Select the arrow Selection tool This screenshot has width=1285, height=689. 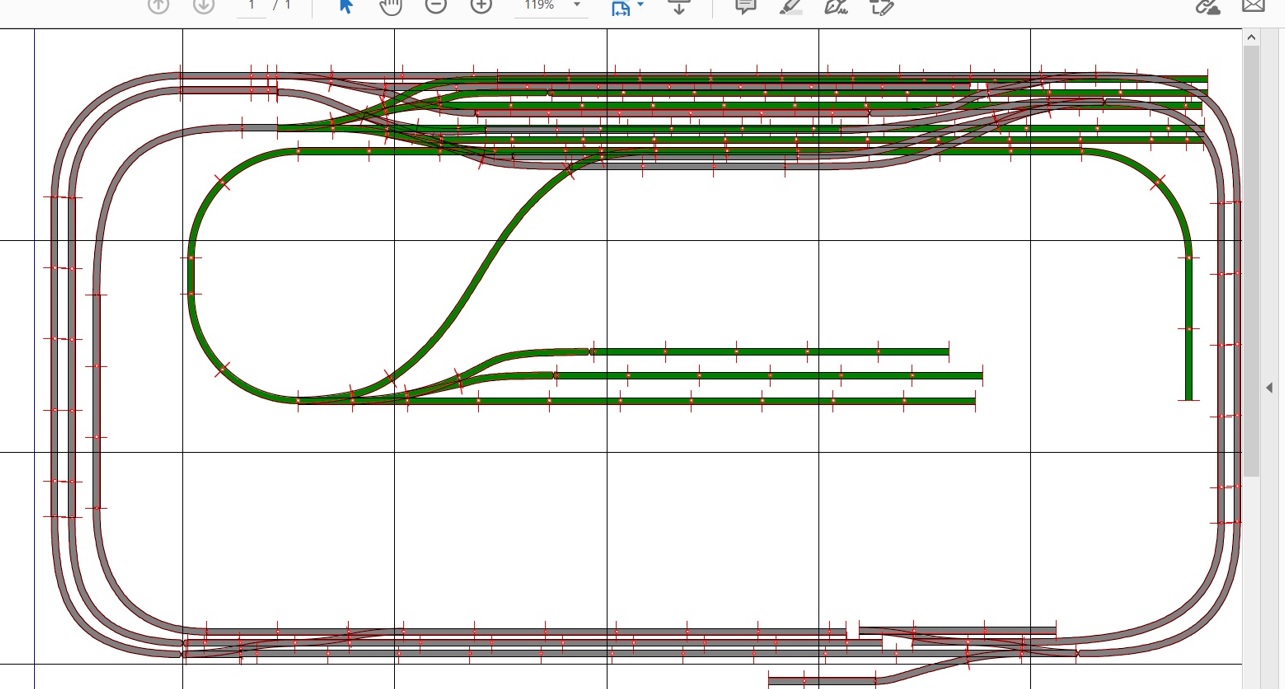click(x=346, y=5)
